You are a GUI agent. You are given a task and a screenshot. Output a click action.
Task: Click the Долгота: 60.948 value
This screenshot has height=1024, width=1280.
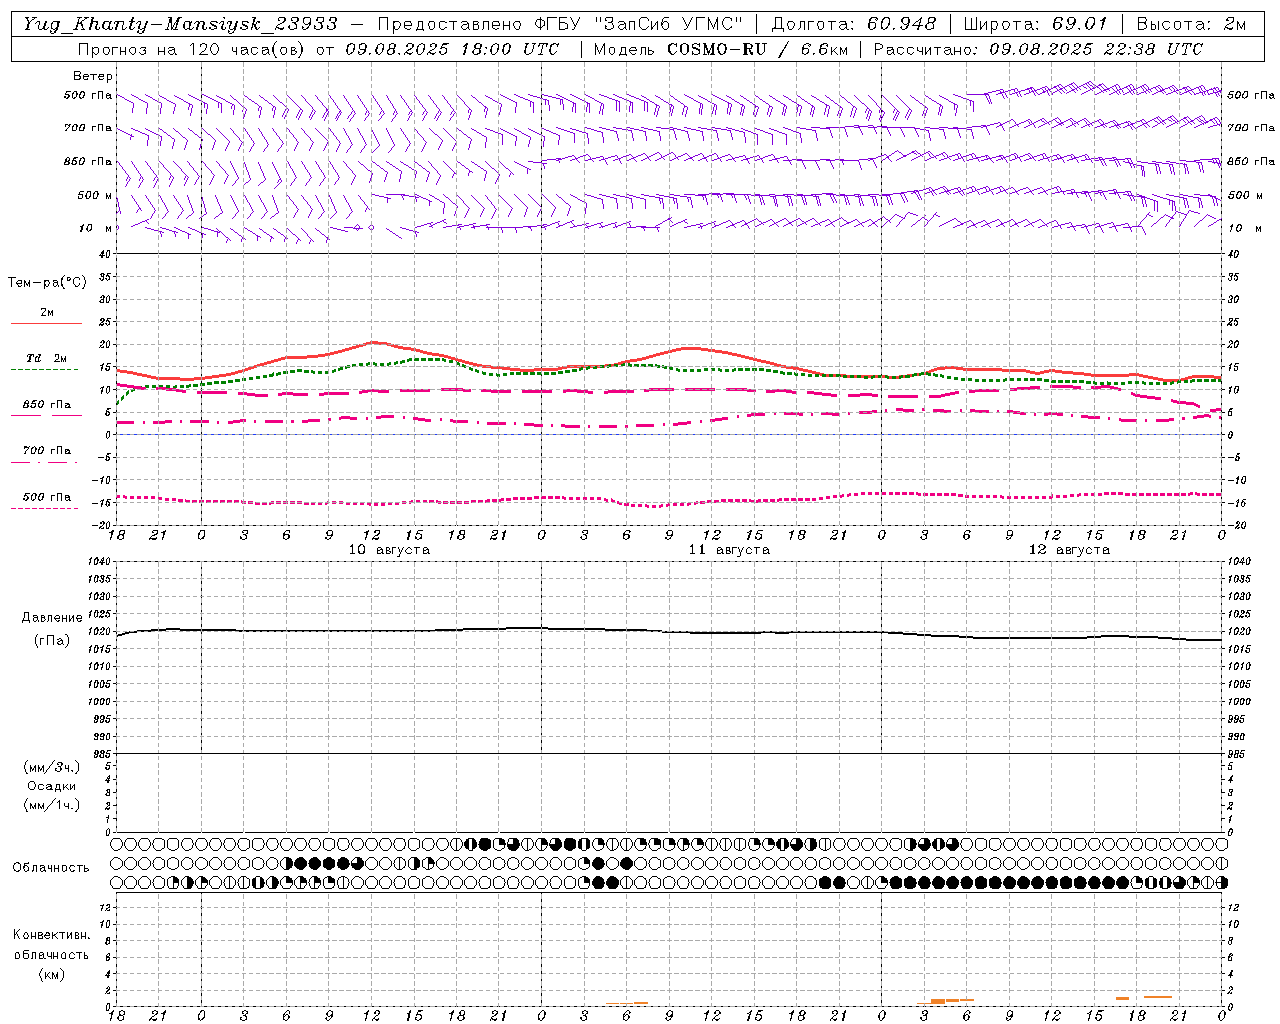click(x=854, y=24)
